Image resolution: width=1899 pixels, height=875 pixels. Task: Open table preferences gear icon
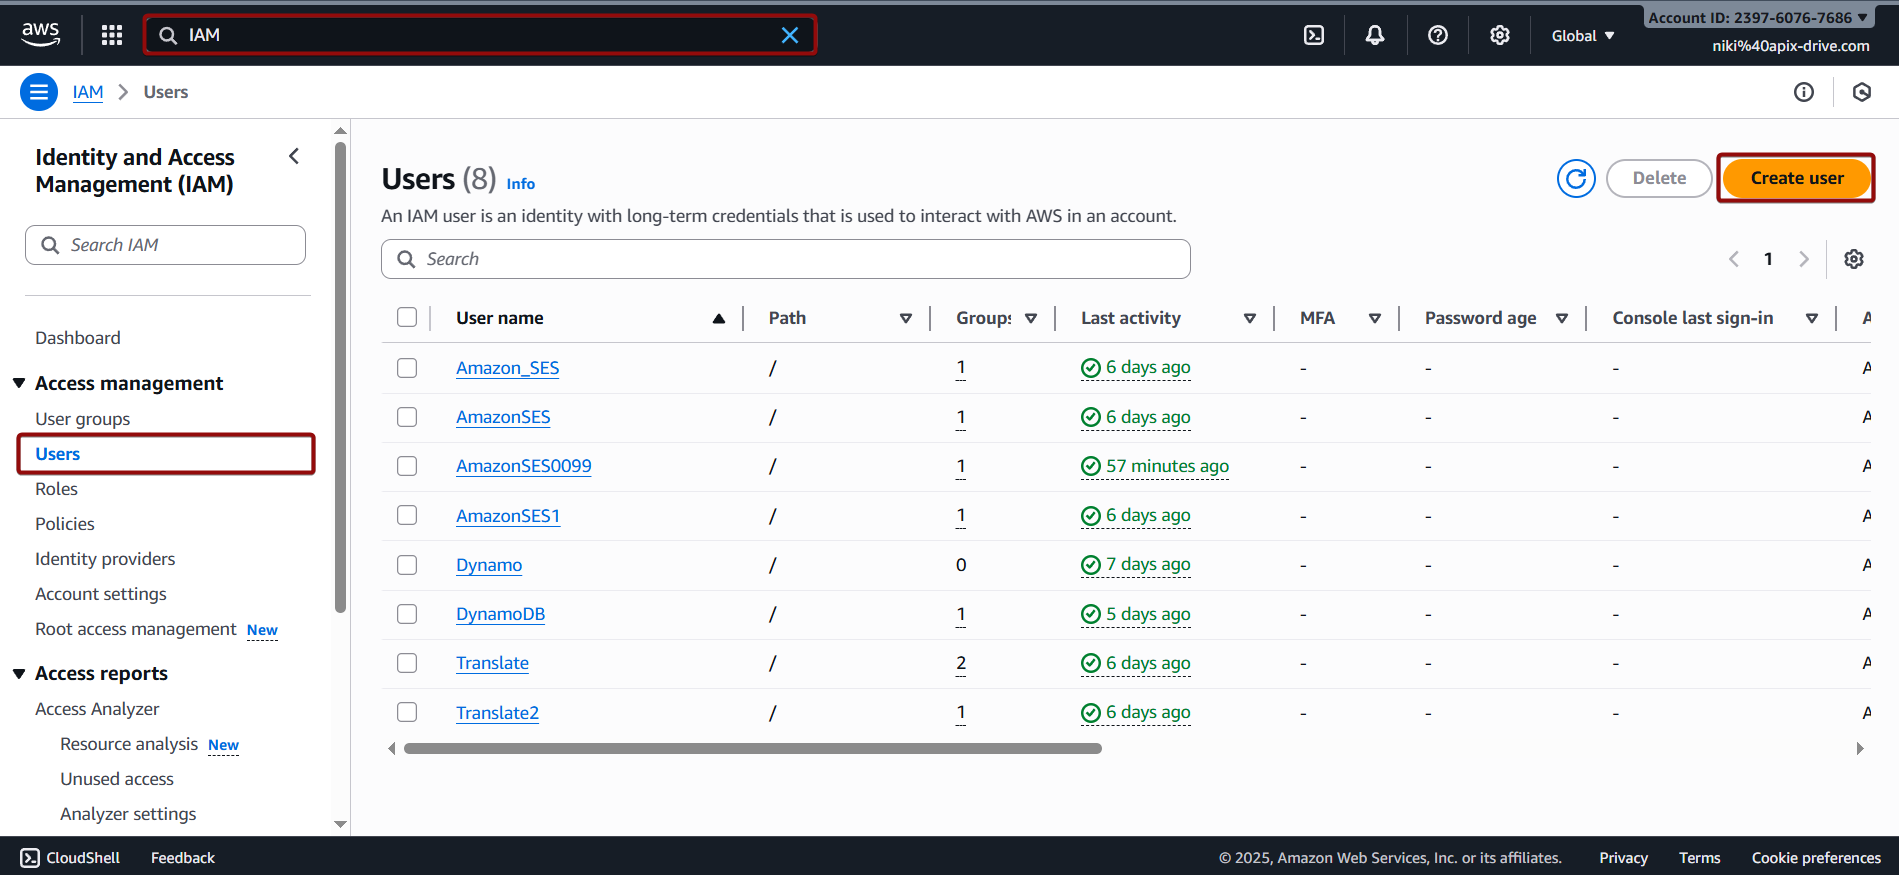(x=1853, y=259)
